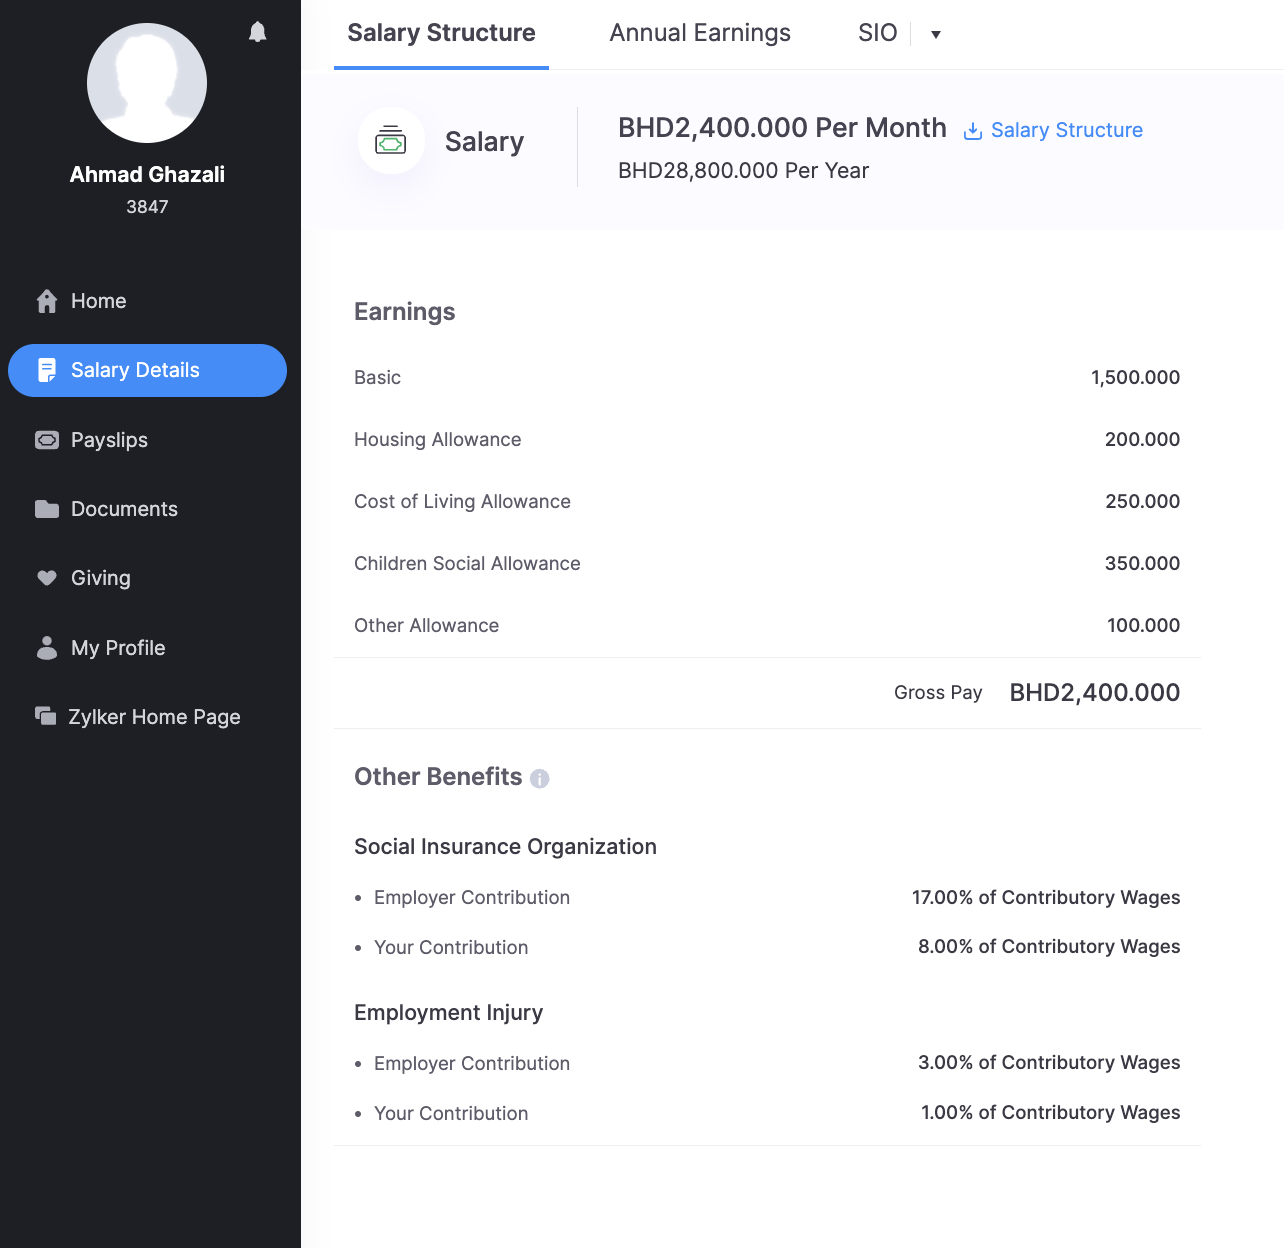Open the Documents section
The image size is (1284, 1248).
pos(124,509)
